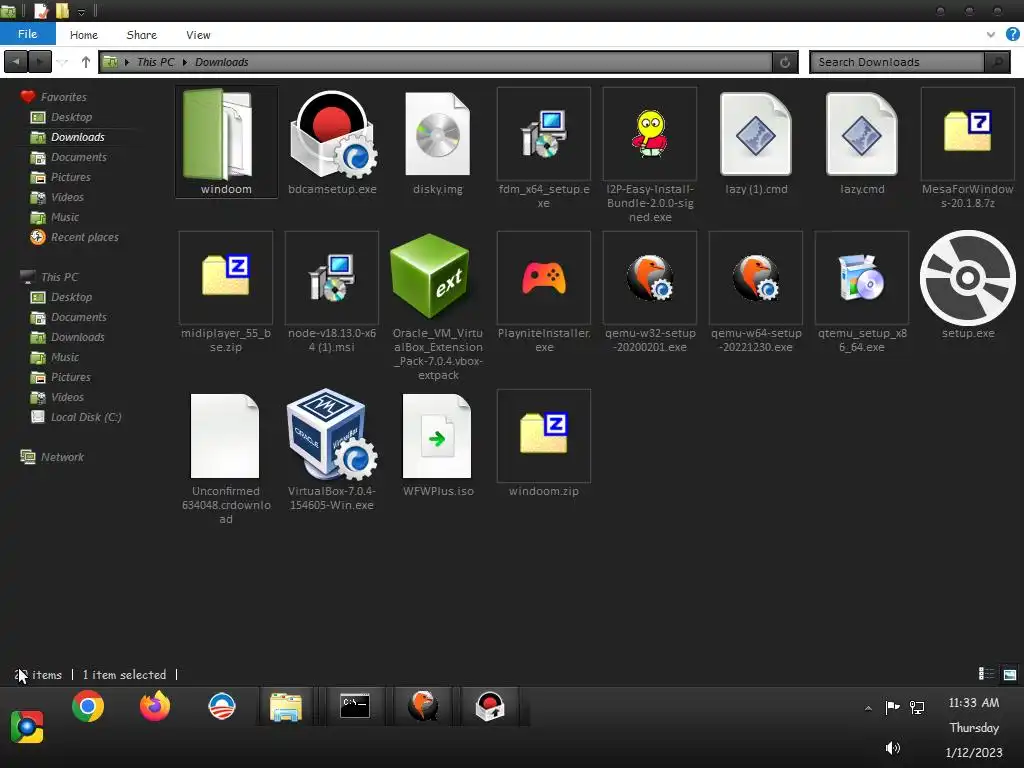Go back with the Back arrow
This screenshot has width=1024, height=768.
[x=16, y=62]
